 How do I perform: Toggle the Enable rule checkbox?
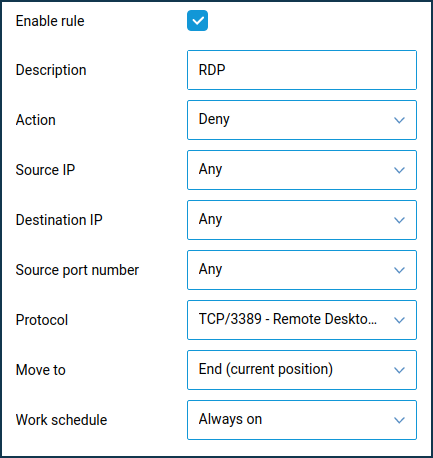point(197,21)
